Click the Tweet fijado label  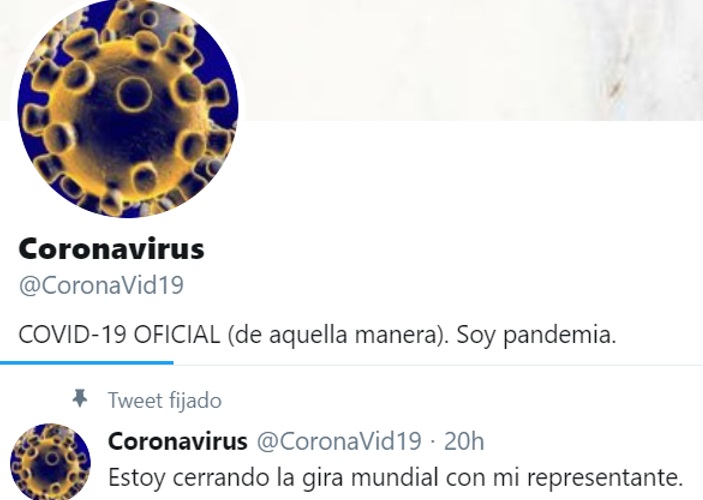coord(165,400)
